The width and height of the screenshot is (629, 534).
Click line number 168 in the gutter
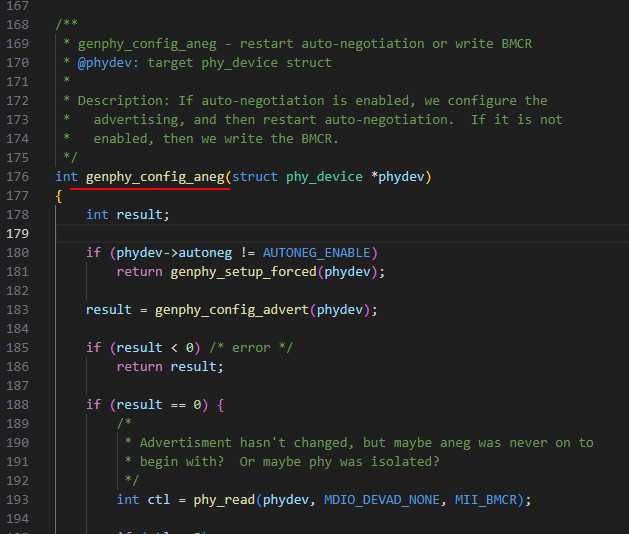click(x=18, y=25)
